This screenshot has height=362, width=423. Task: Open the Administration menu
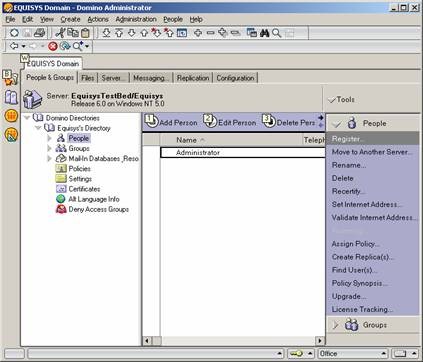136,19
